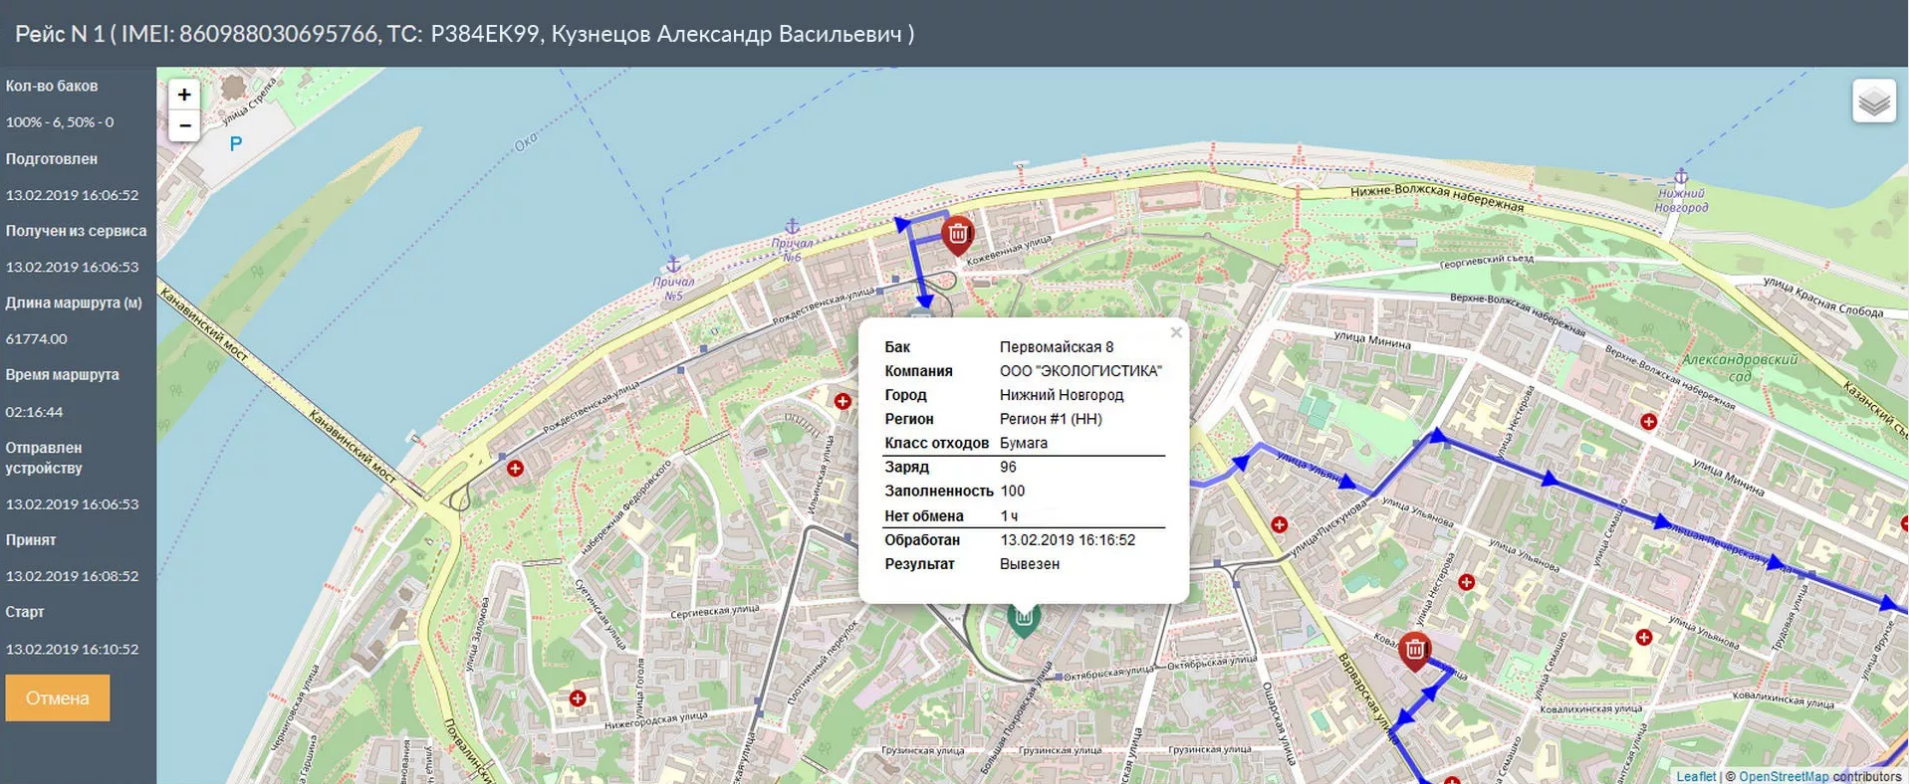Click the bin count value '100% - 6, 50% - 0'
This screenshot has height=784, width=1909.
coord(60,122)
